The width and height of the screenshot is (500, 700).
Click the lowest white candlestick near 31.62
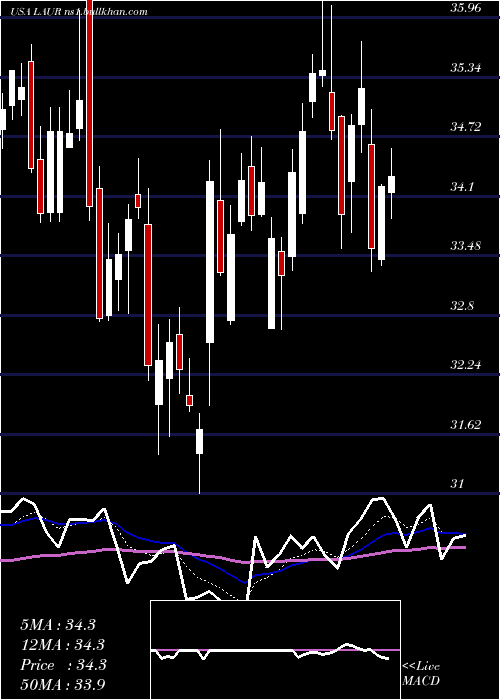coord(200,453)
